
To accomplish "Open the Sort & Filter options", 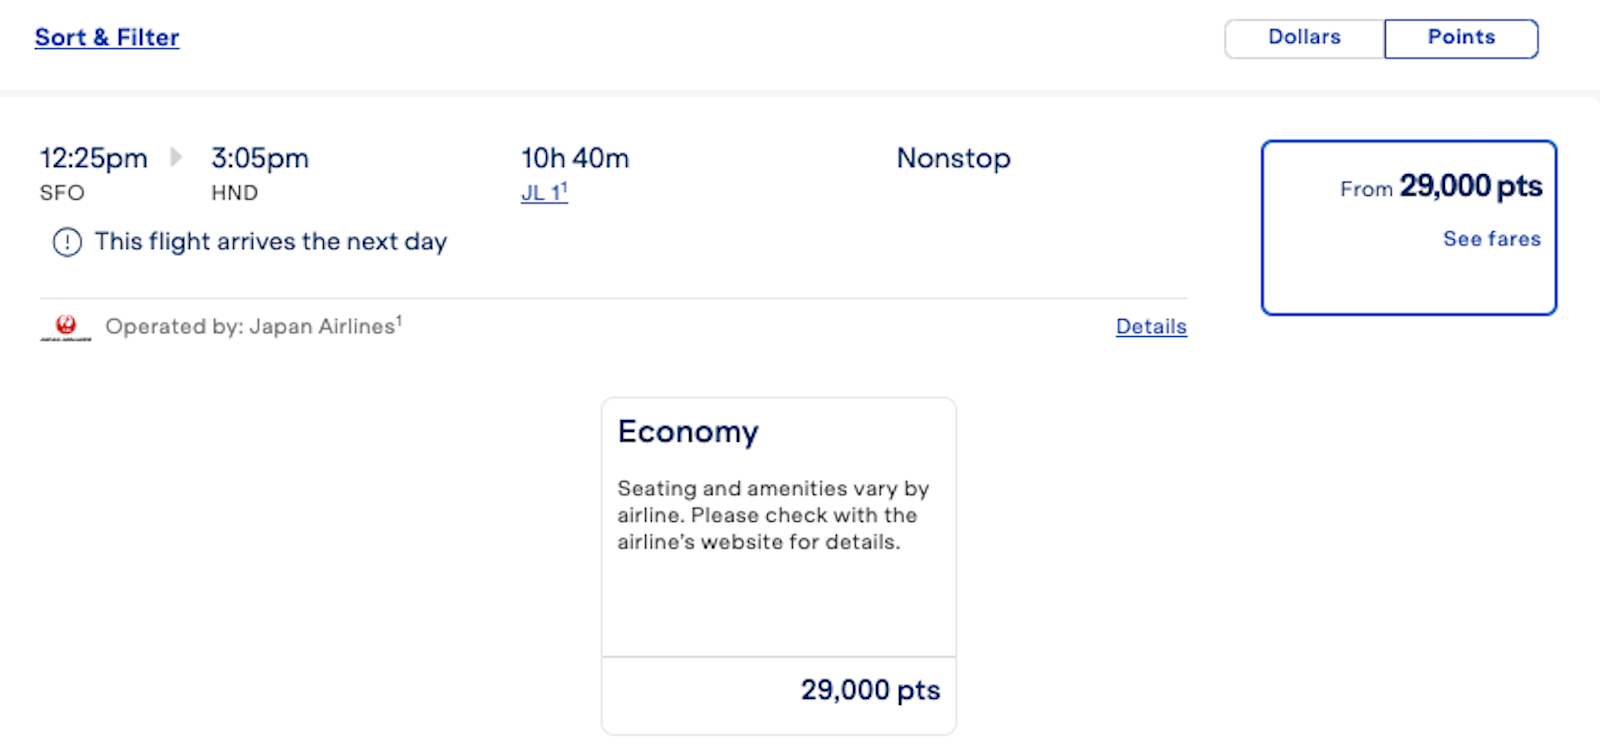I will point(107,38).
